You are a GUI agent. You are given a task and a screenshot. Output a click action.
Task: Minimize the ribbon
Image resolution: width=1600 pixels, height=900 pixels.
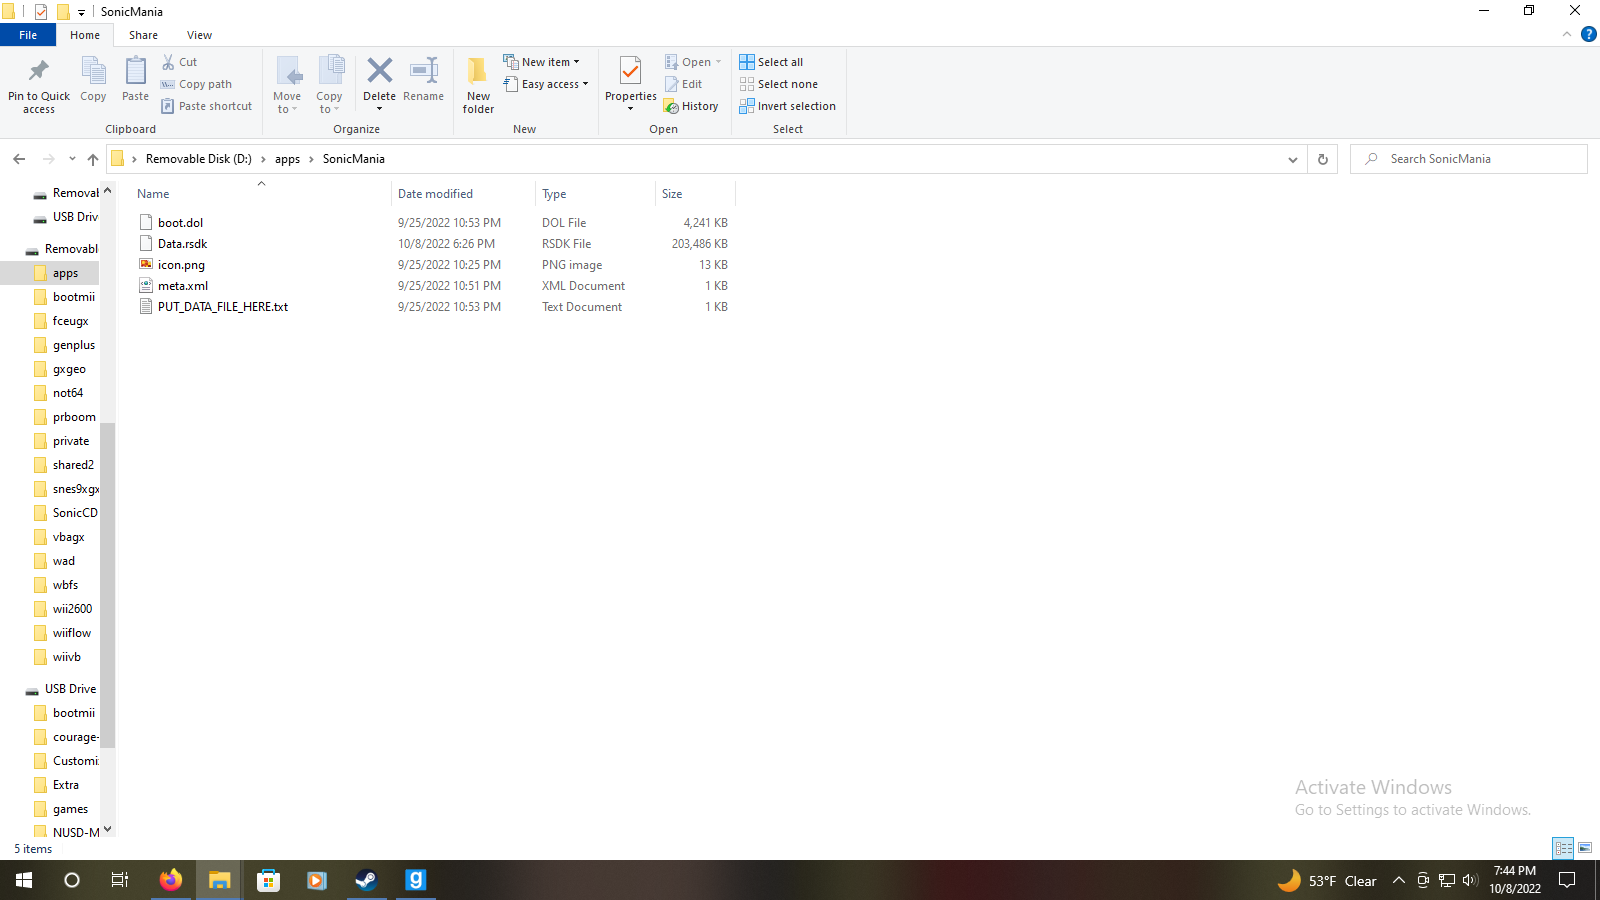pos(1567,35)
